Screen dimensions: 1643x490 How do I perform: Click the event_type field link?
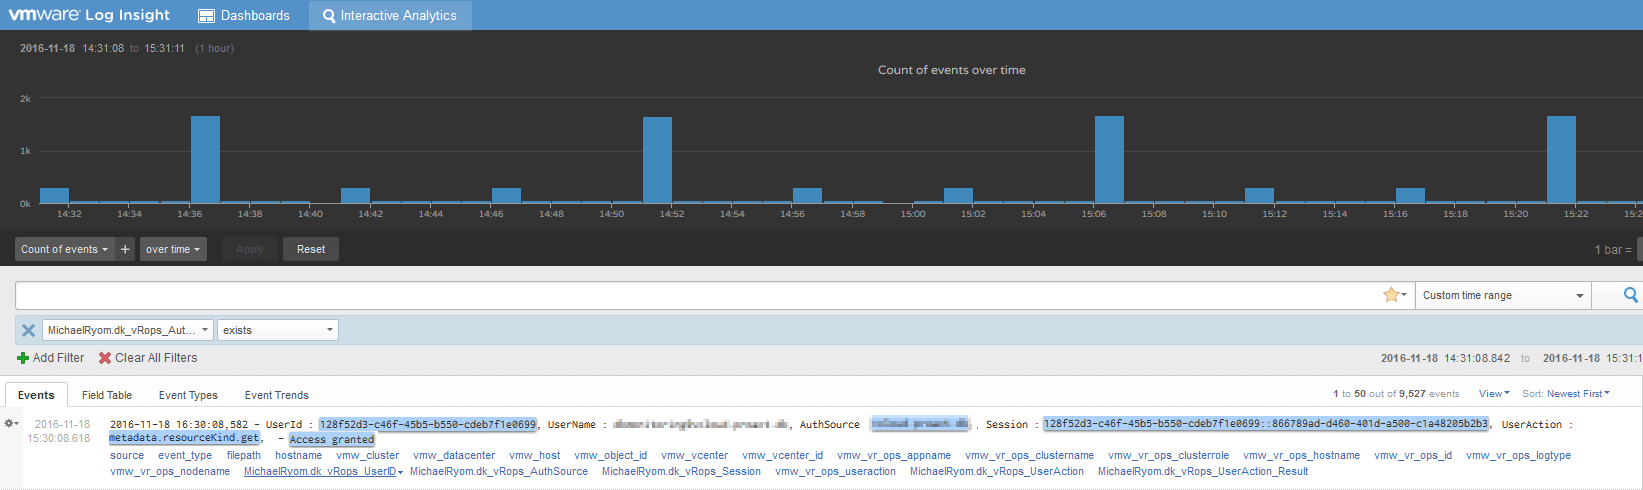[185, 456]
